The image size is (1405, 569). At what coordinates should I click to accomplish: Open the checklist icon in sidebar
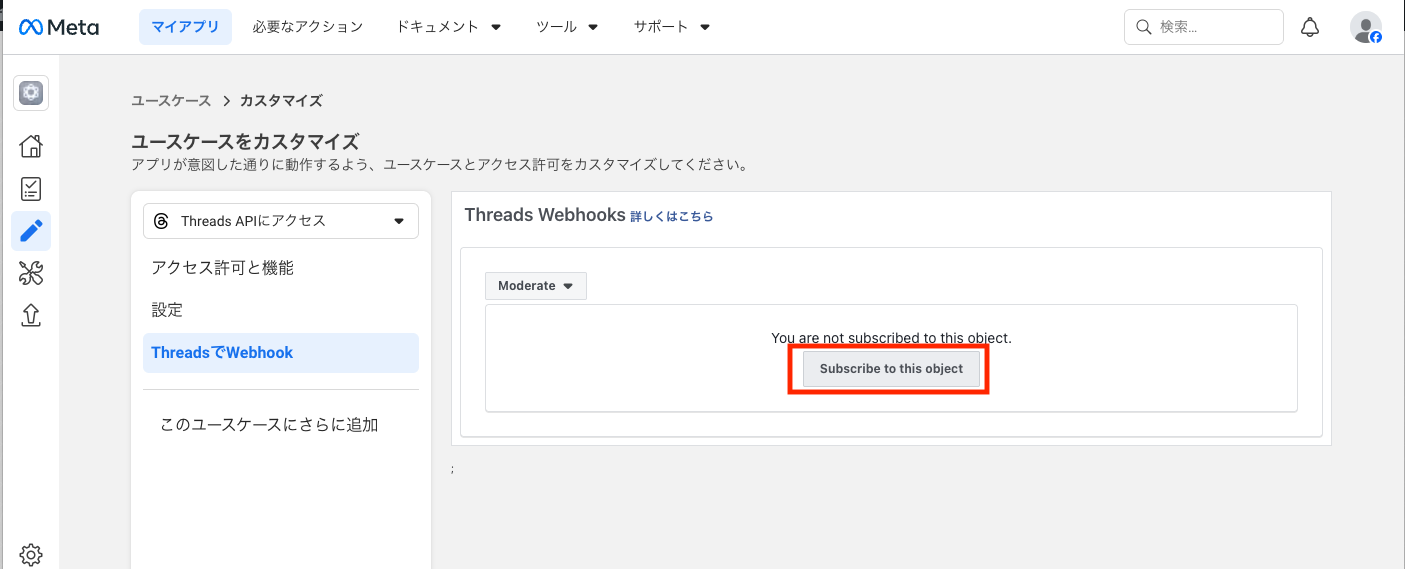31,189
